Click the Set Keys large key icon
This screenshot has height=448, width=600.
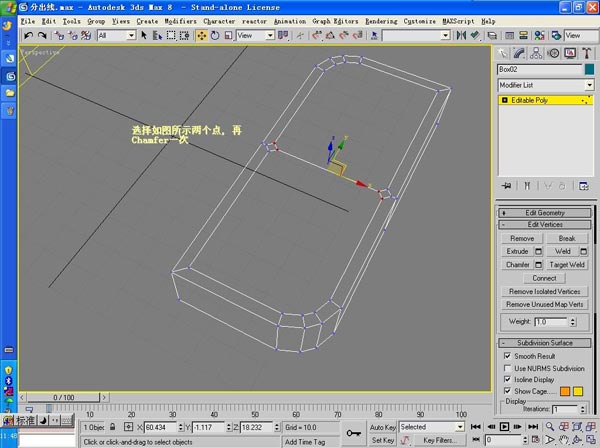[353, 433]
